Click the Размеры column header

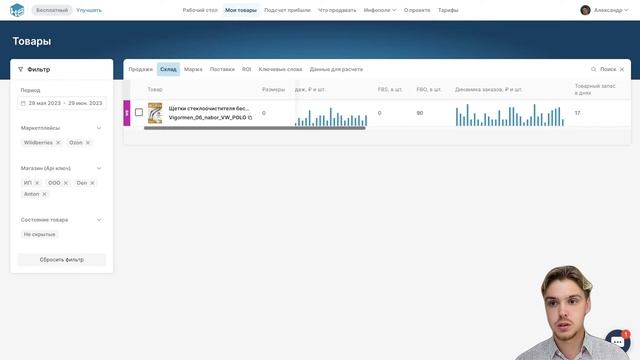273,89
